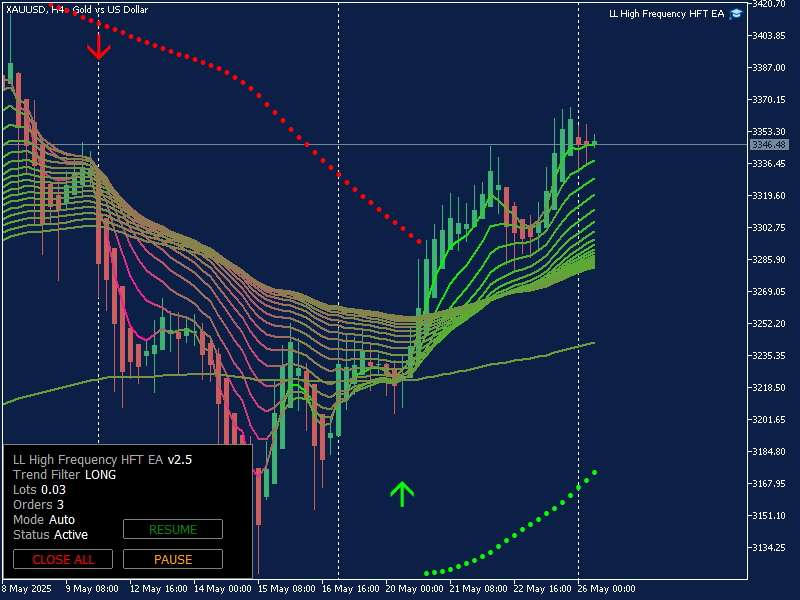Click the green up arrow signal
800x600 pixels.
402,494
